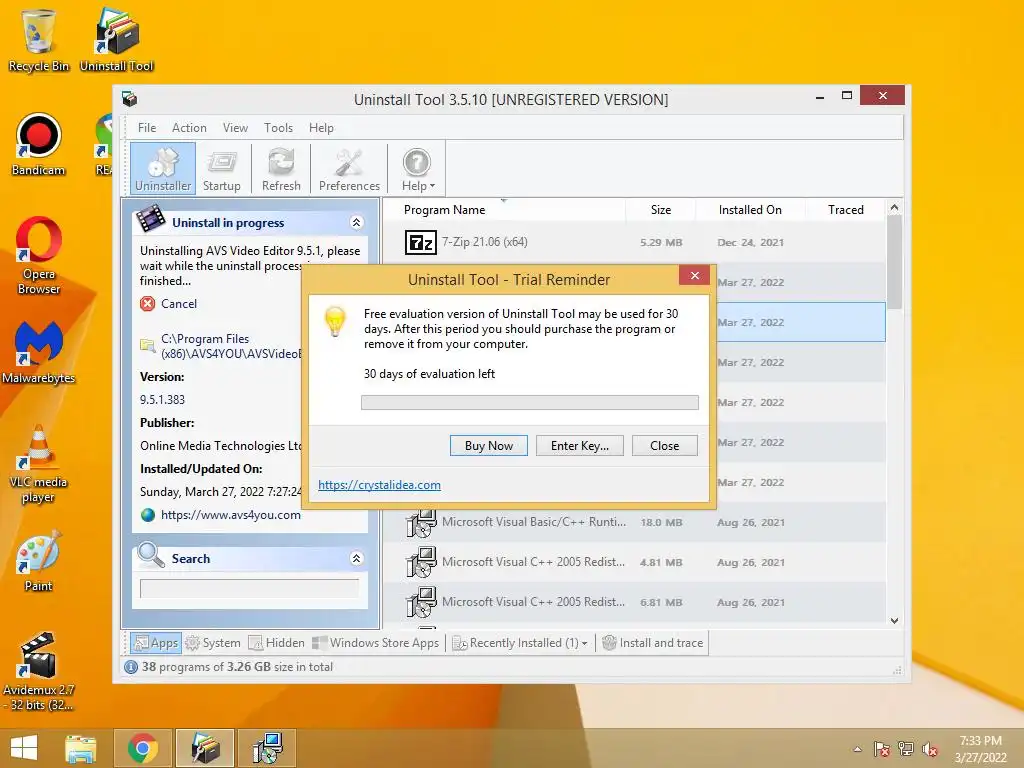The width and height of the screenshot is (1024, 768).
Task: Open the Action menu
Action: pos(189,128)
